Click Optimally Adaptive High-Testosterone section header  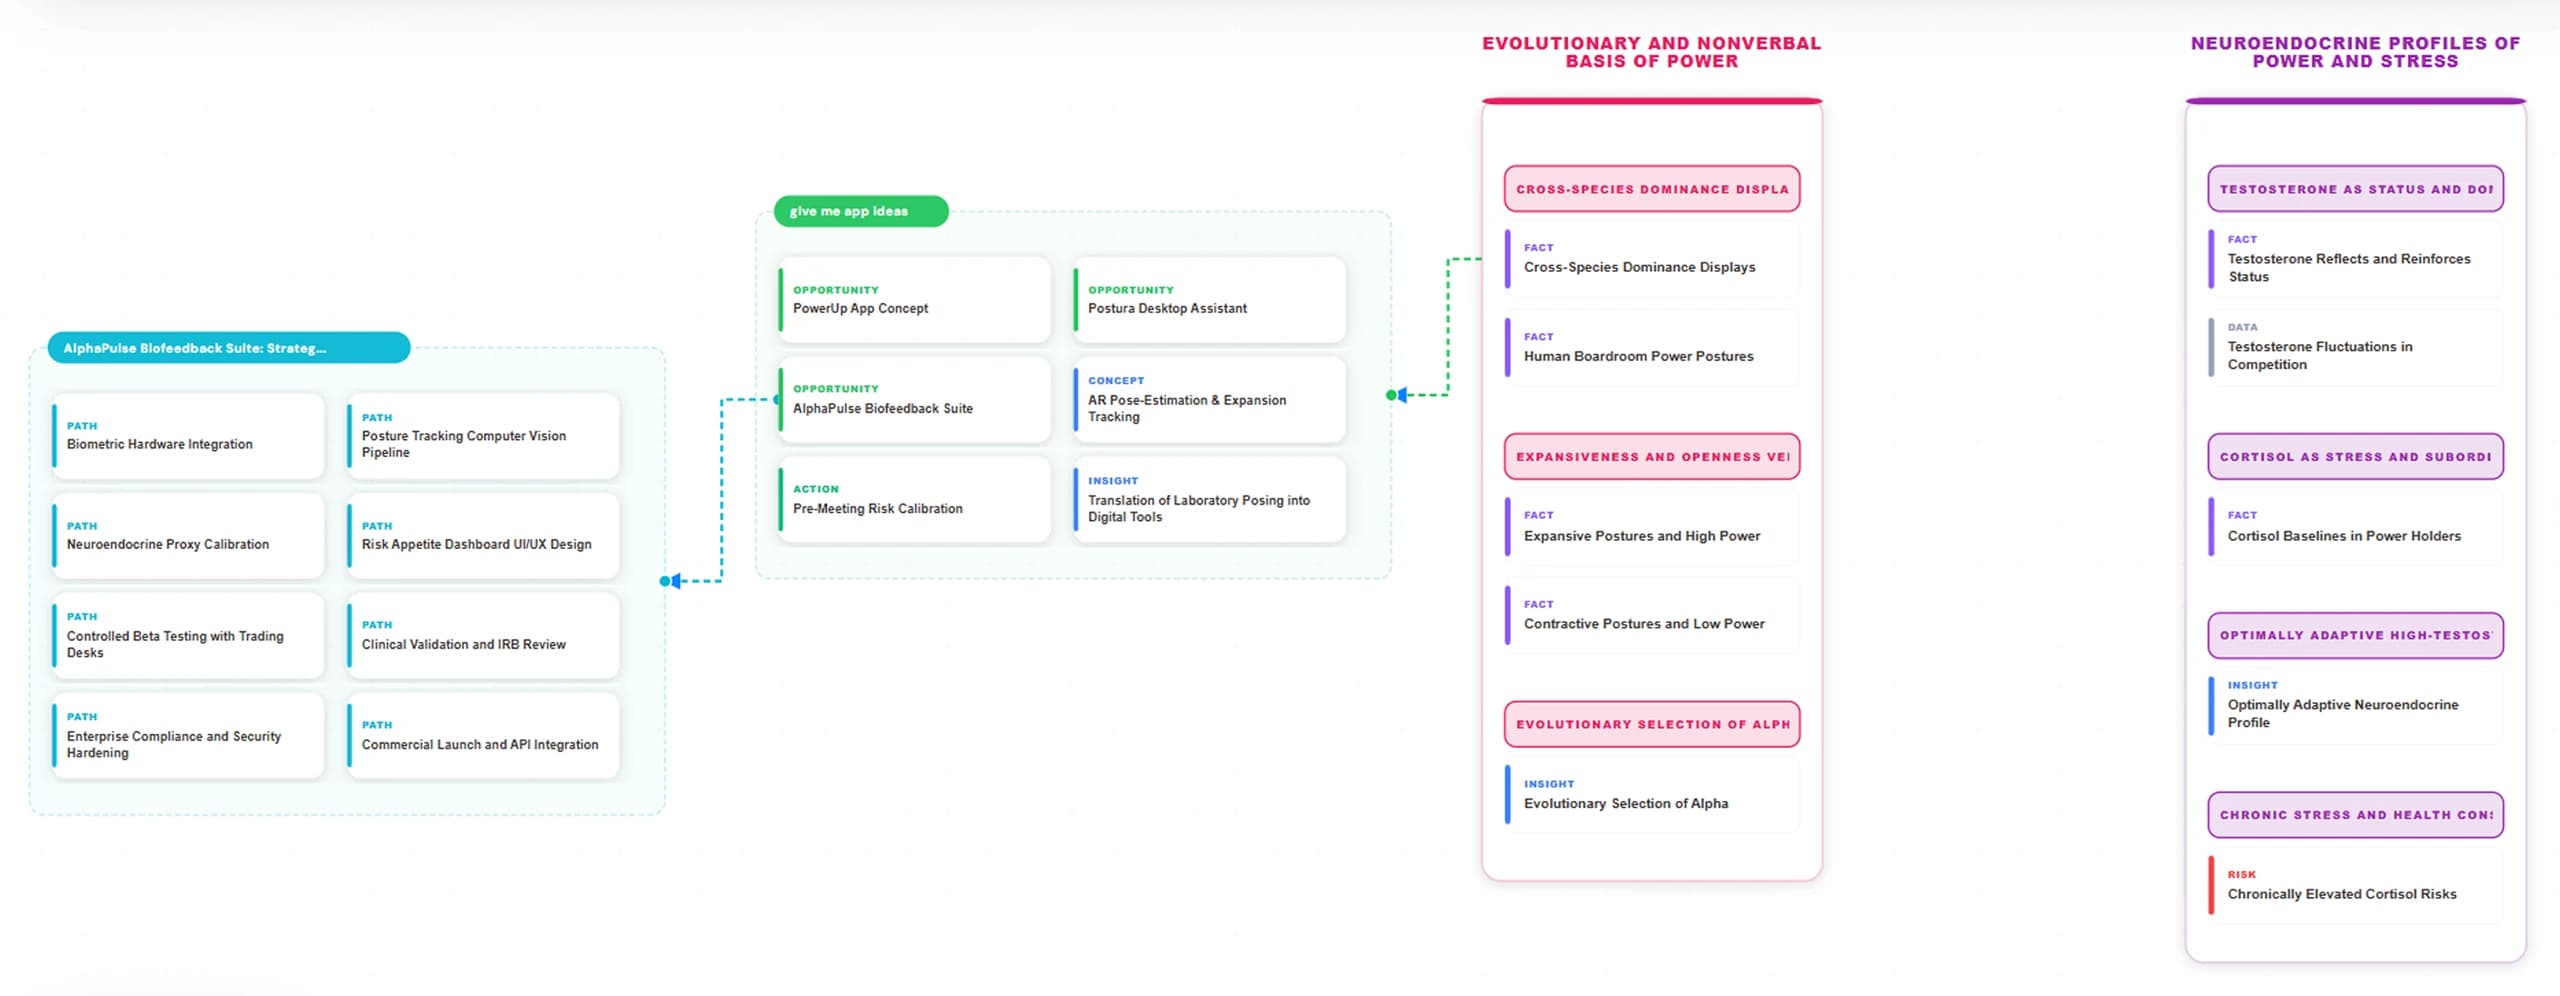[x=2356, y=636]
